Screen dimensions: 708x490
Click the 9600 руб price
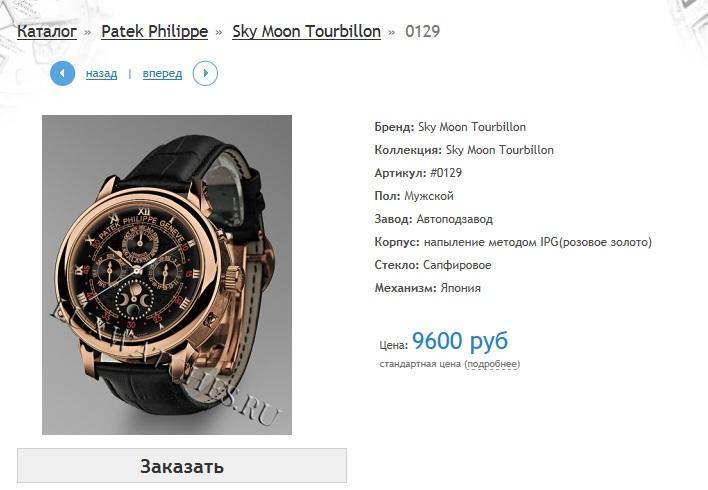460,341
